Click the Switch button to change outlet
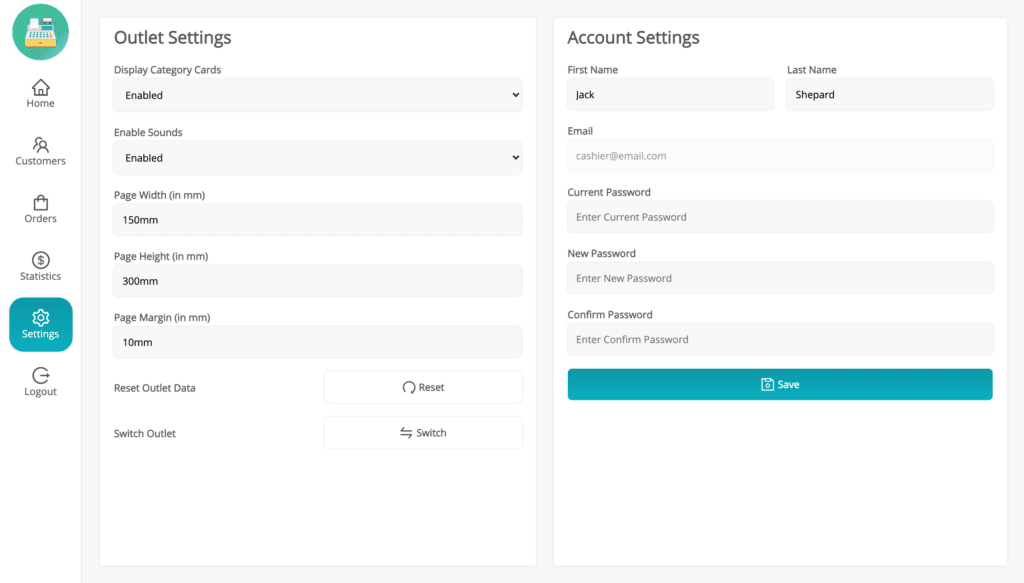 pyautogui.click(x=422, y=432)
